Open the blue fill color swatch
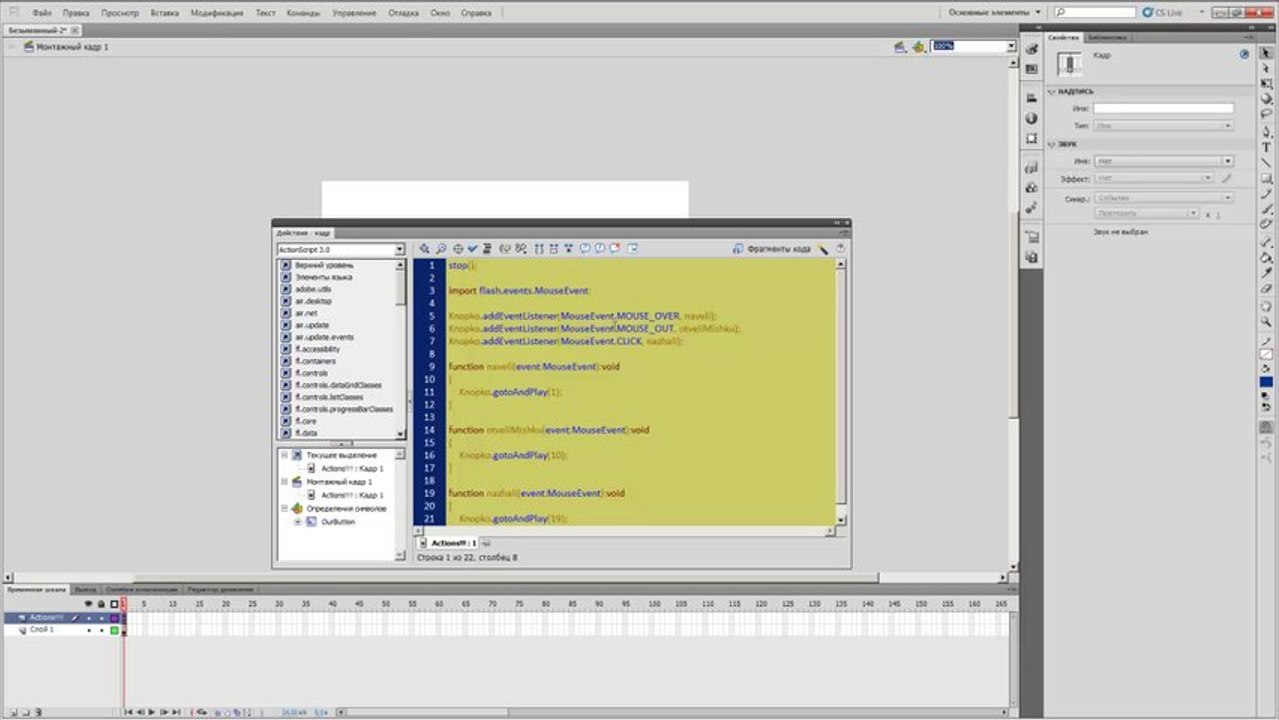The height and width of the screenshot is (720, 1279). click(x=1266, y=382)
